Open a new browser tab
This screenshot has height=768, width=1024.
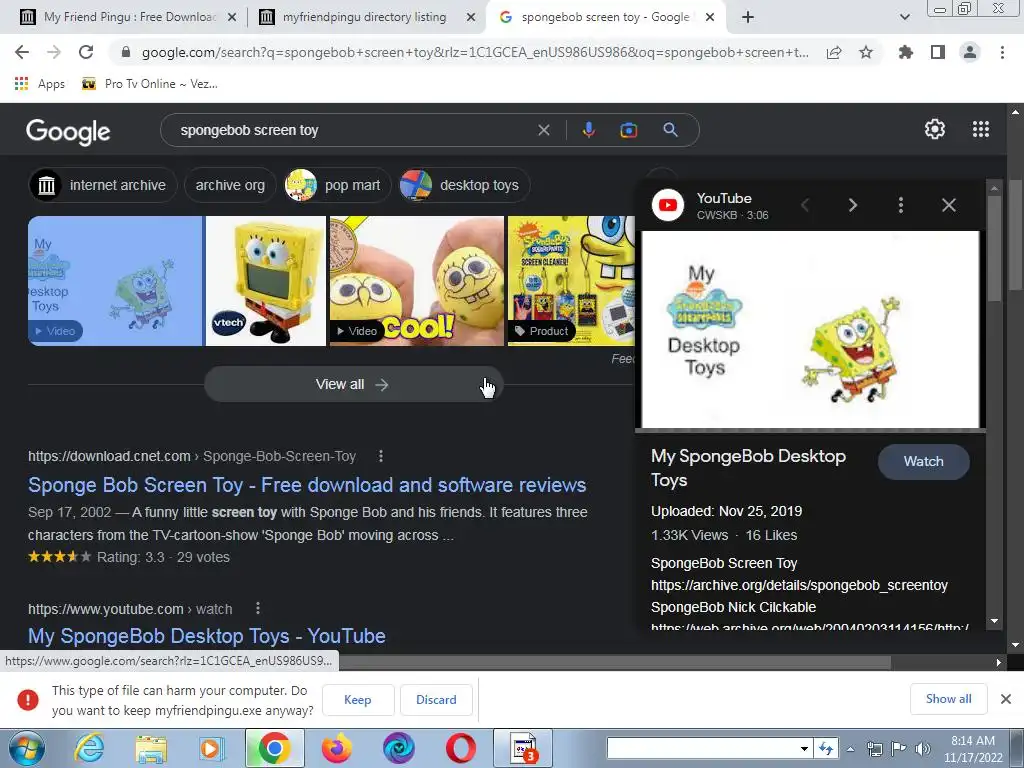click(x=748, y=17)
